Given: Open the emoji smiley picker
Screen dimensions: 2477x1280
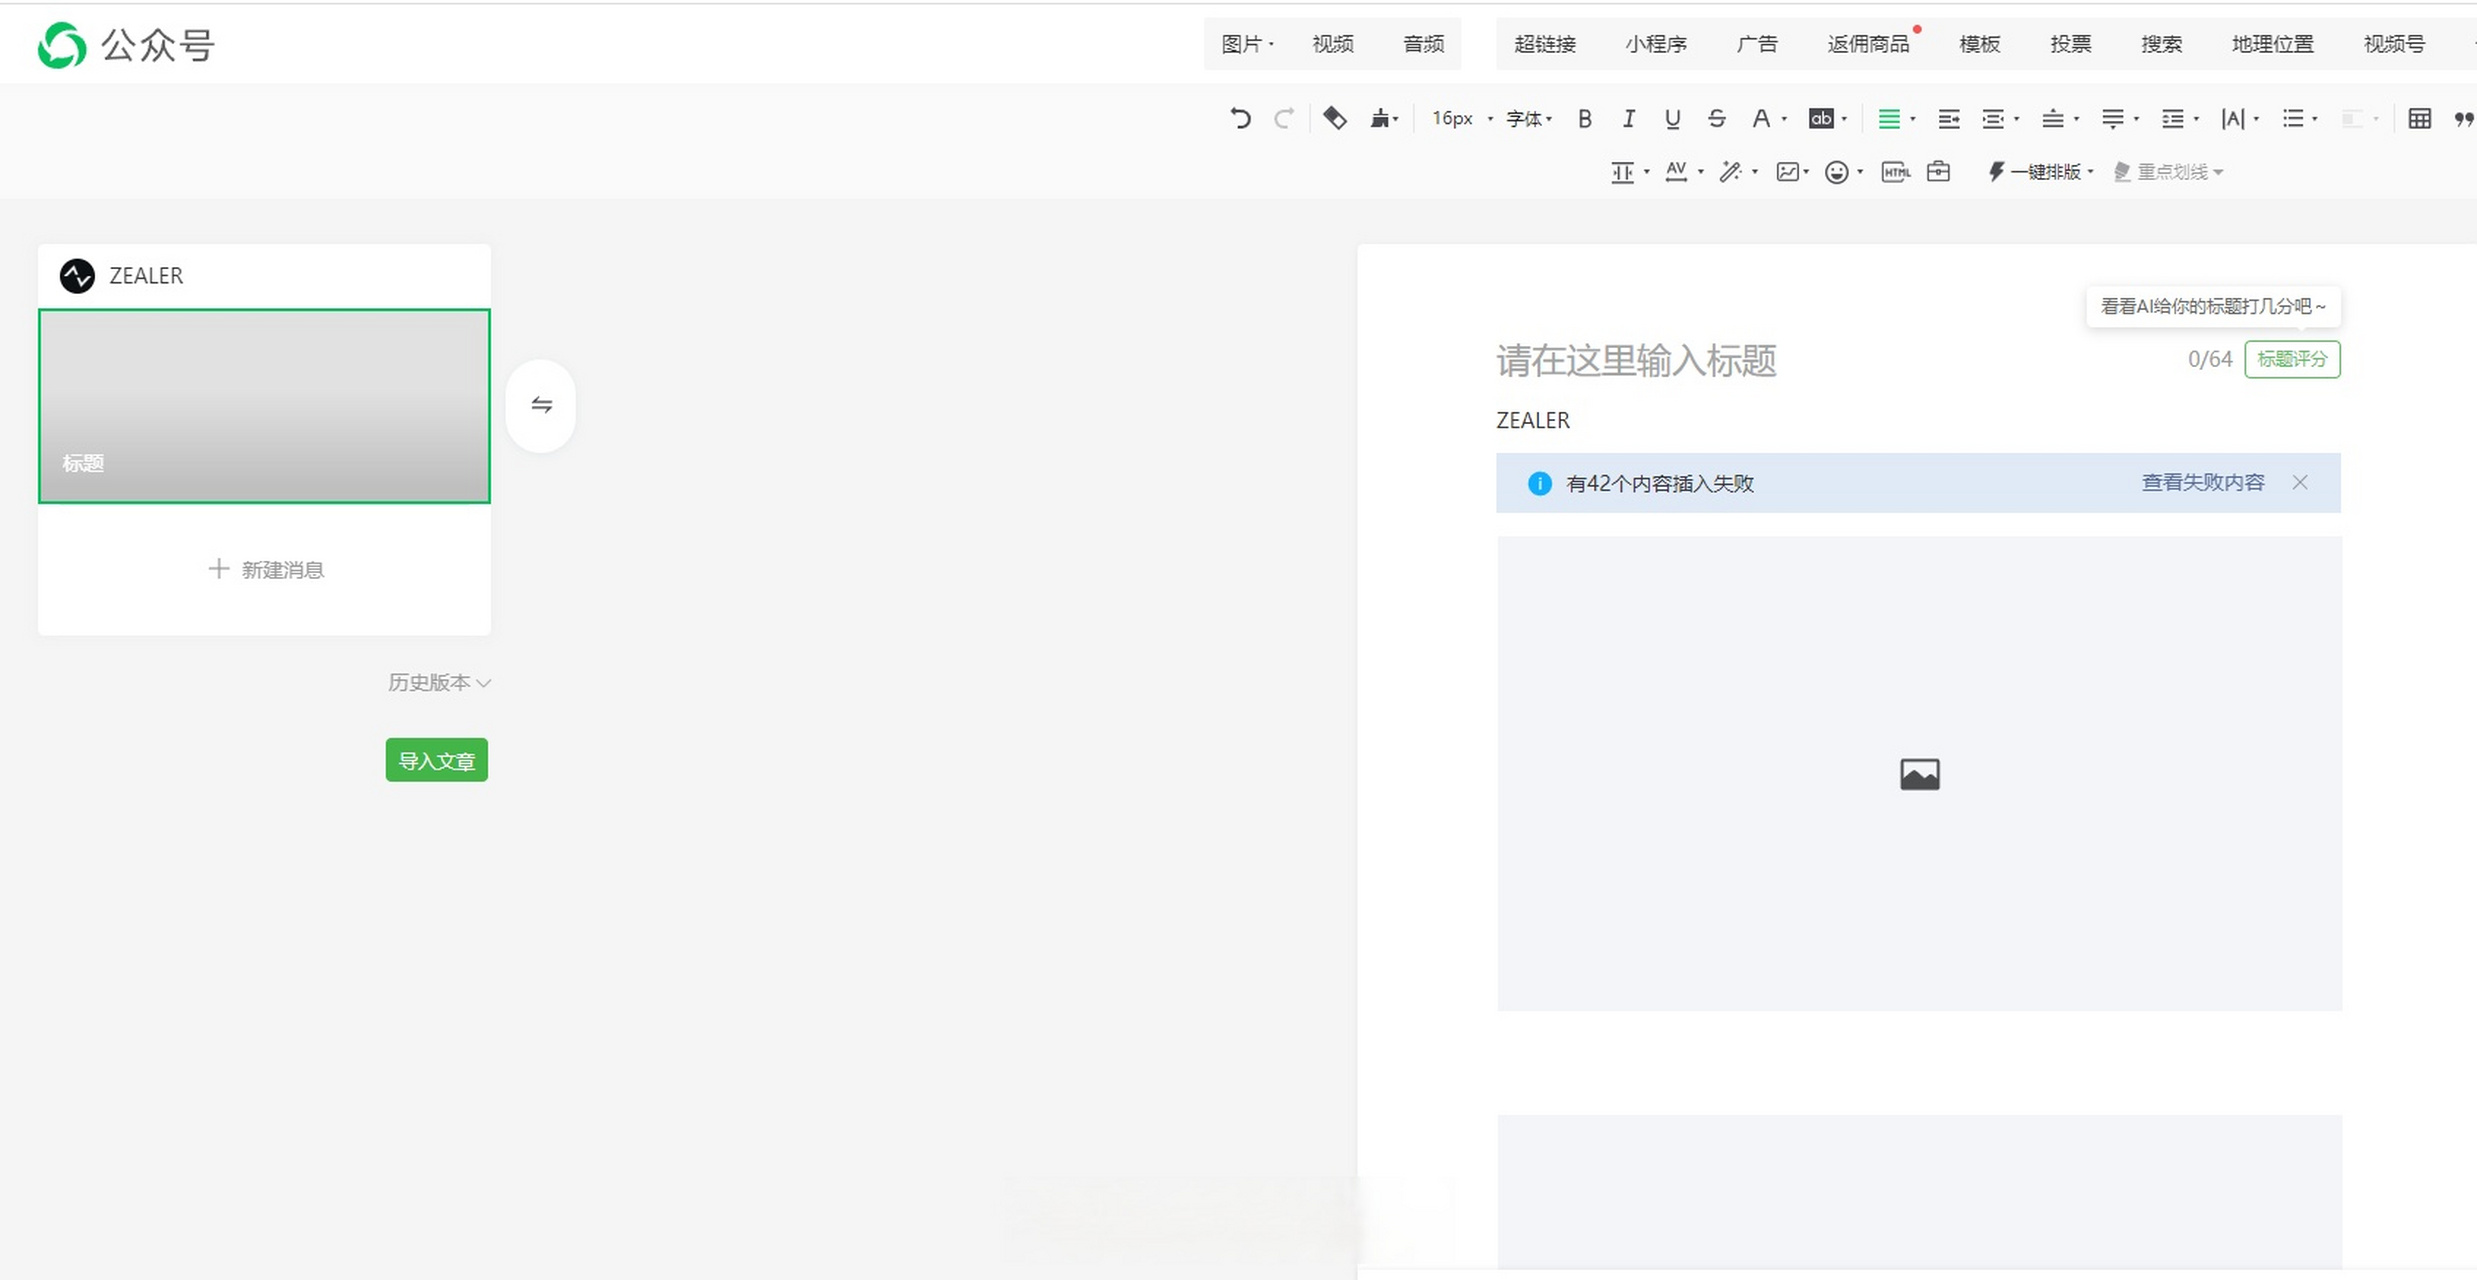Looking at the screenshot, I should tap(1837, 172).
